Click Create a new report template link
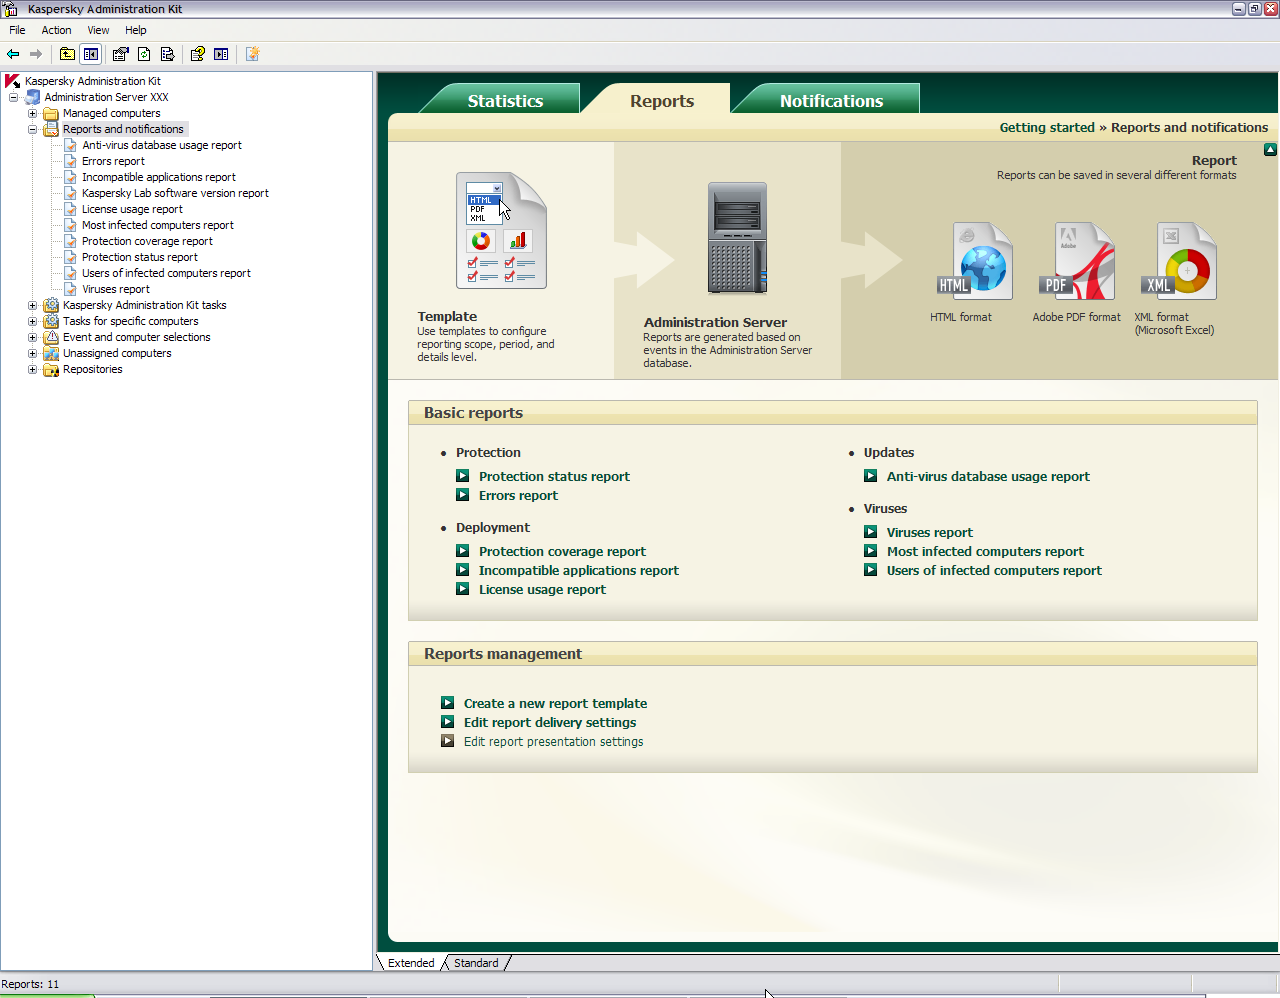The height and width of the screenshot is (998, 1280). coord(555,703)
